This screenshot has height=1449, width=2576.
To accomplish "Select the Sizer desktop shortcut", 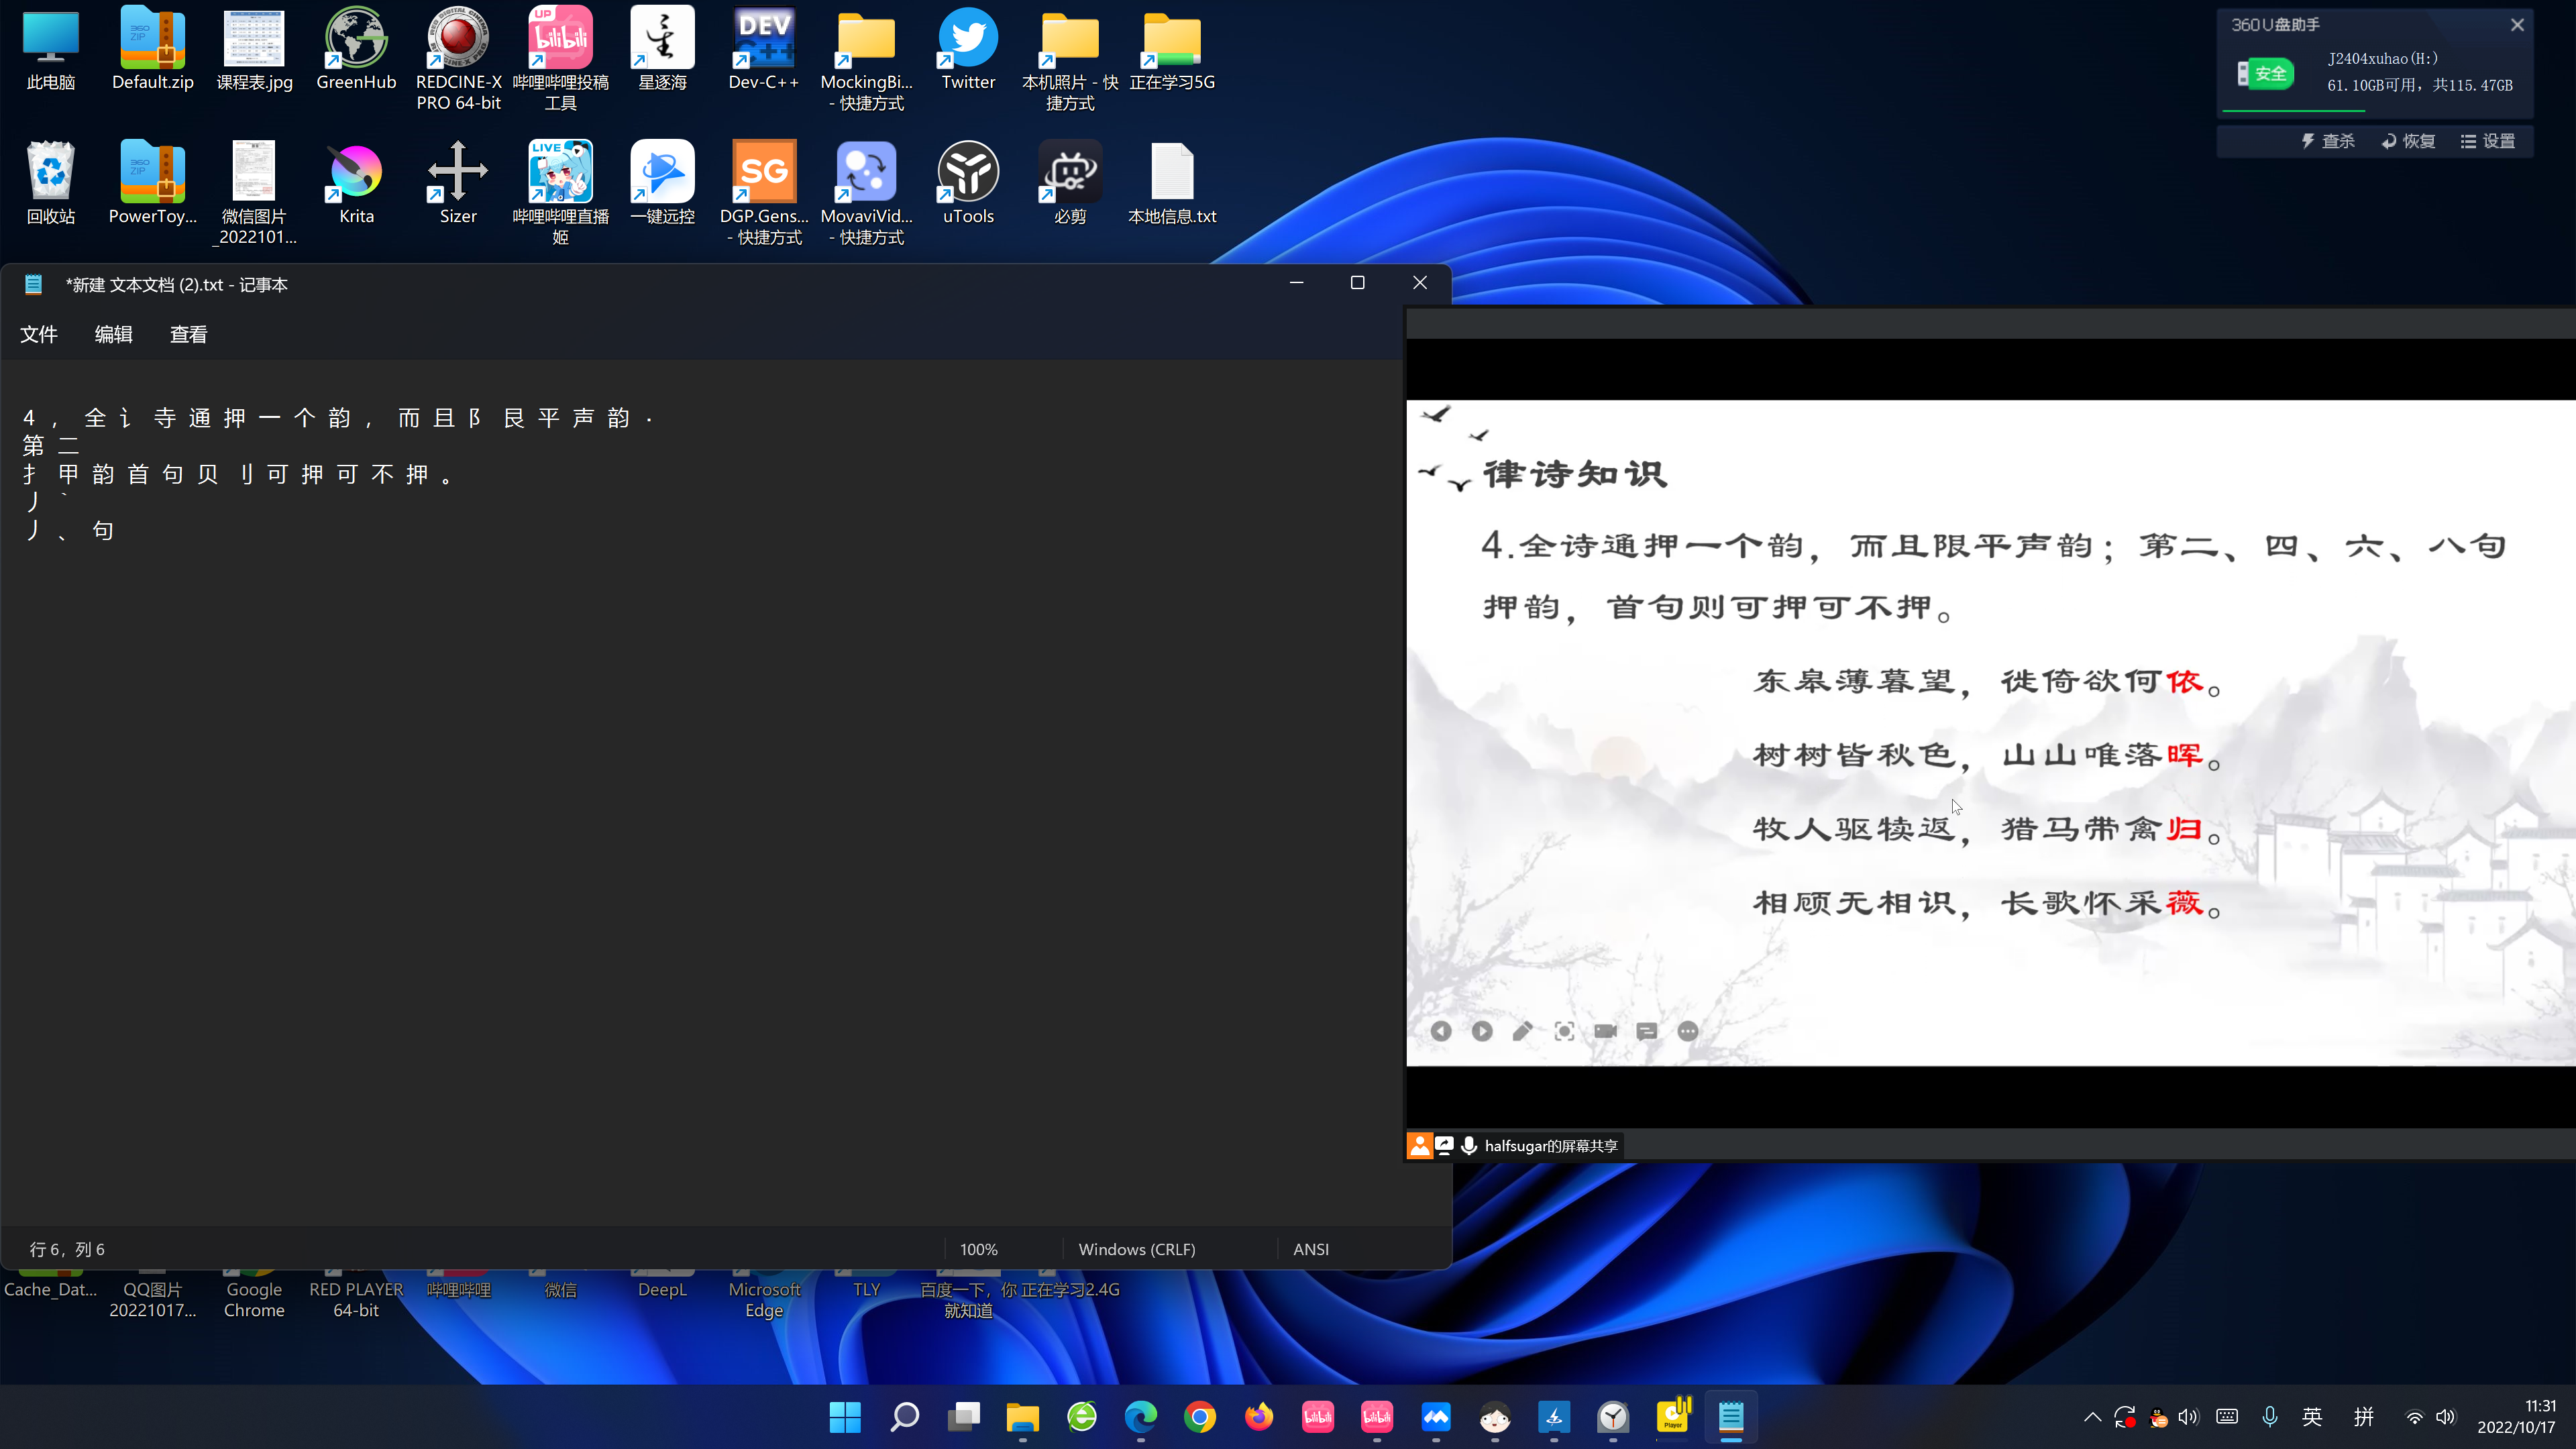I will point(458,184).
